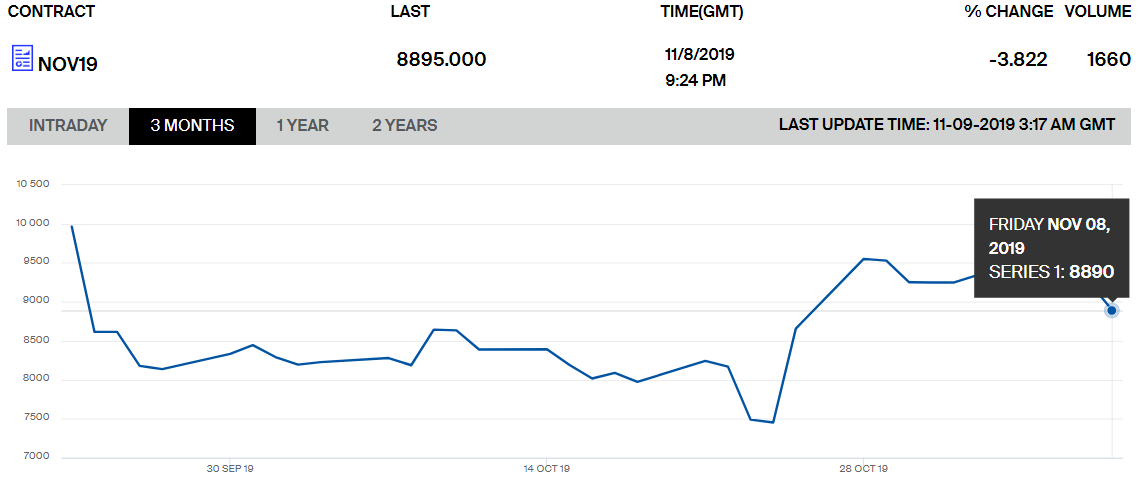This screenshot has height=481, width=1140.
Task: Click the 1660 volume value
Action: 1109,60
